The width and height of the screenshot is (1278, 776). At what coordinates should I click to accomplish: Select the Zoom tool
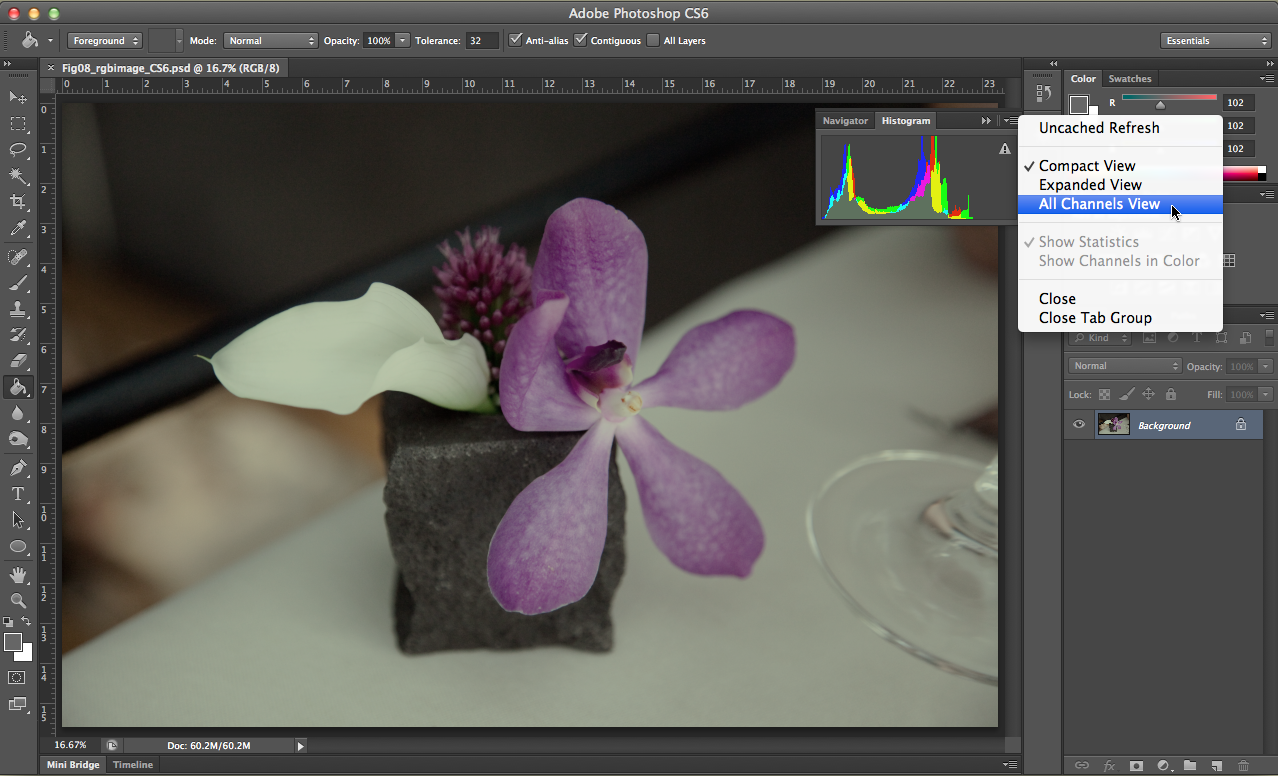coord(18,600)
